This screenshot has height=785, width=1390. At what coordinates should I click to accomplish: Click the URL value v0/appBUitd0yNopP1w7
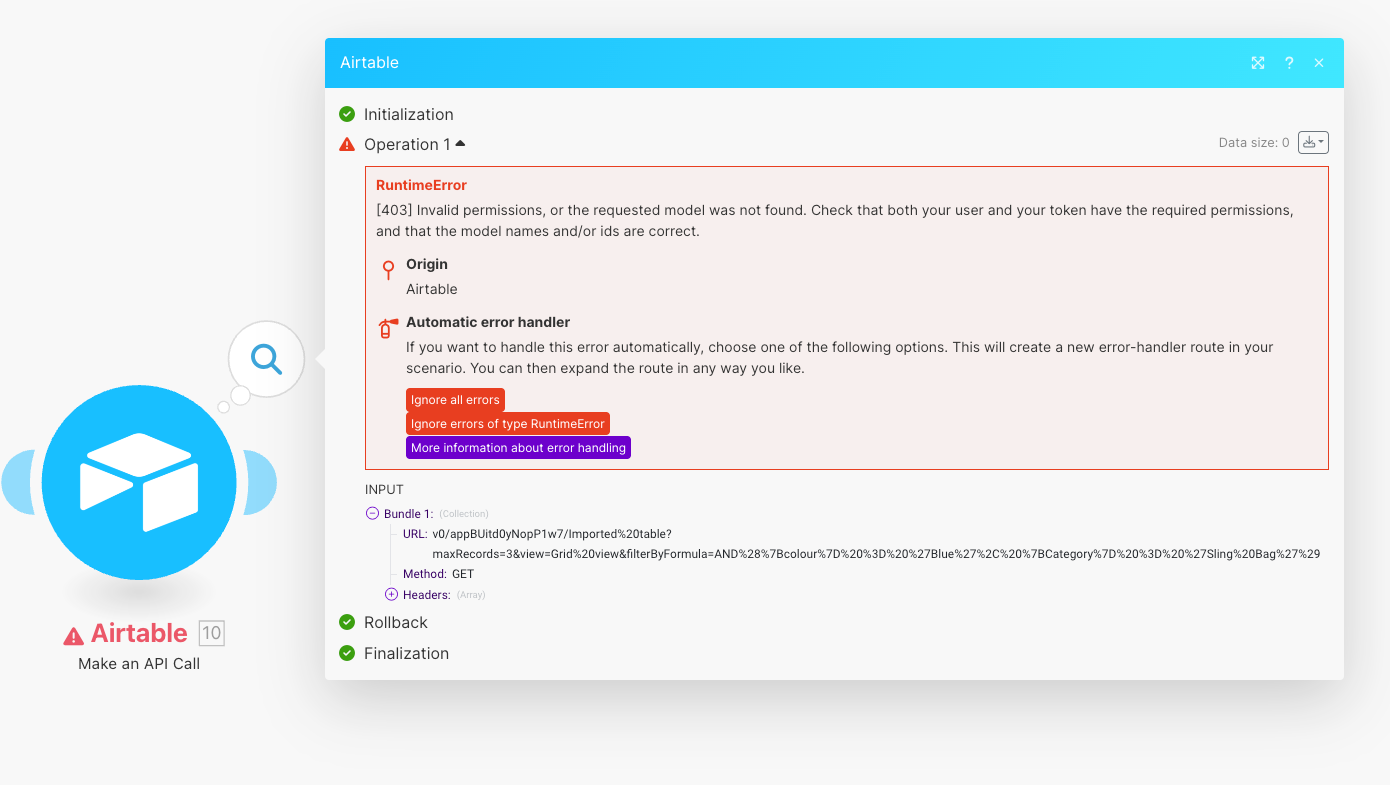[x=876, y=544]
